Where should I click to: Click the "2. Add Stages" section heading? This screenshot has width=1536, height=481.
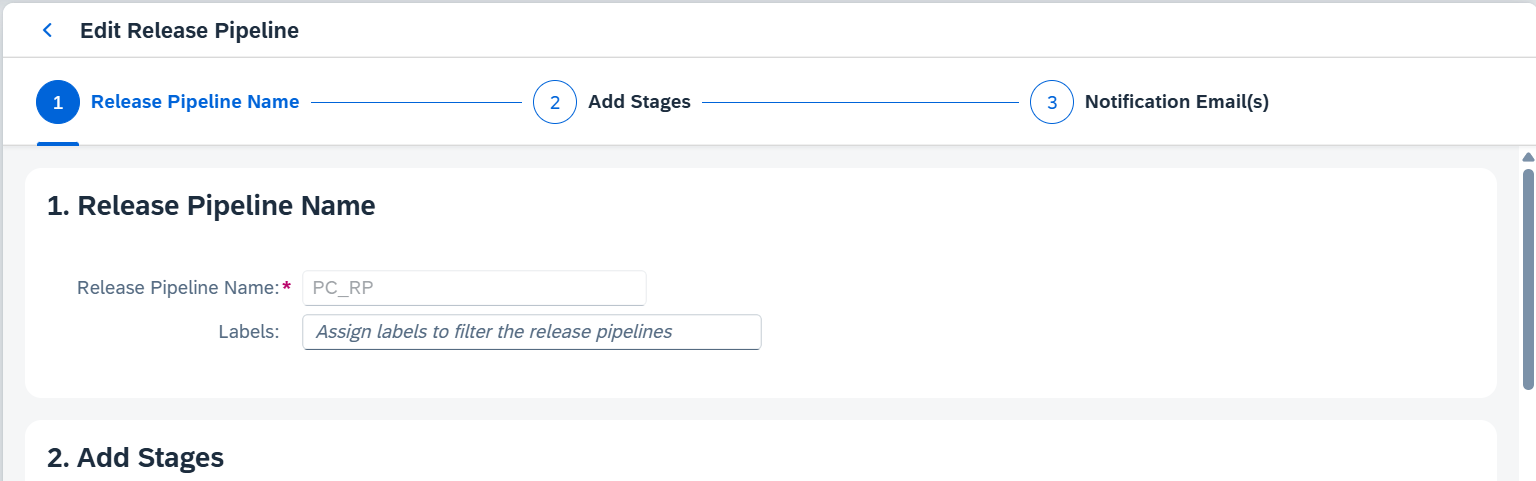coord(135,458)
